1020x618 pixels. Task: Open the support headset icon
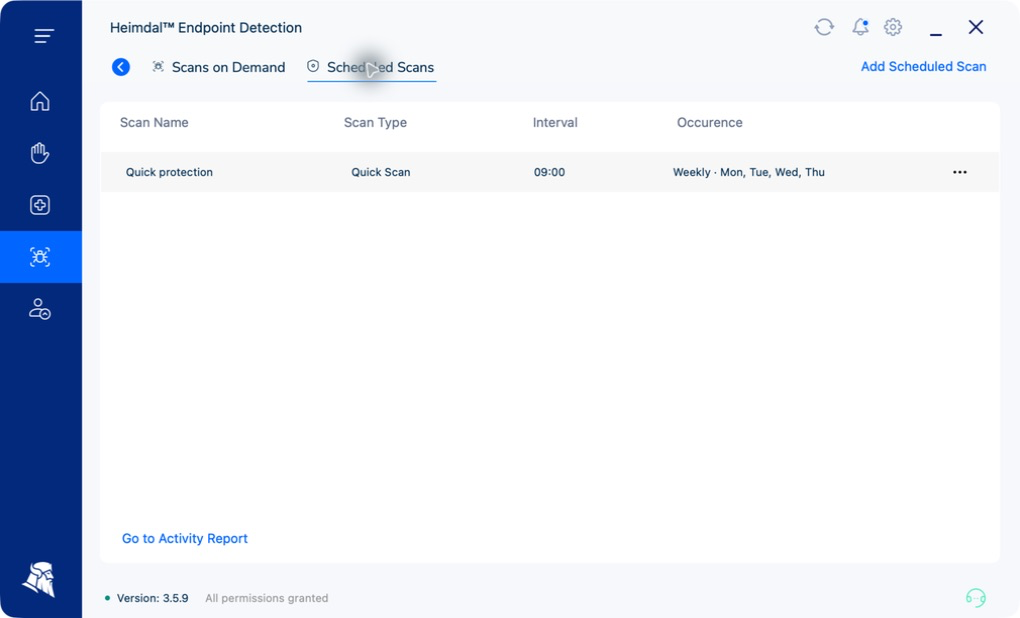click(976, 597)
